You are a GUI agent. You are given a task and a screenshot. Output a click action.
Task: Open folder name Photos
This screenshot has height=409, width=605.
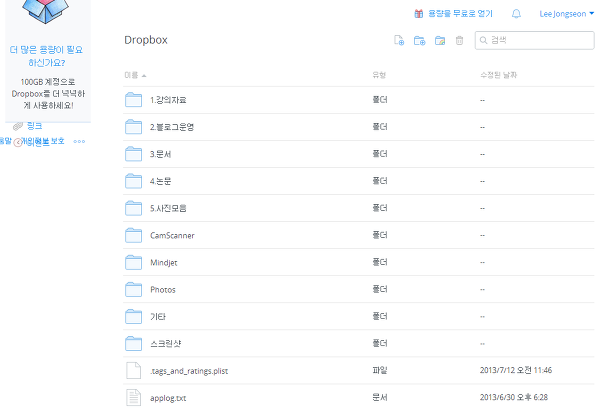(x=163, y=289)
